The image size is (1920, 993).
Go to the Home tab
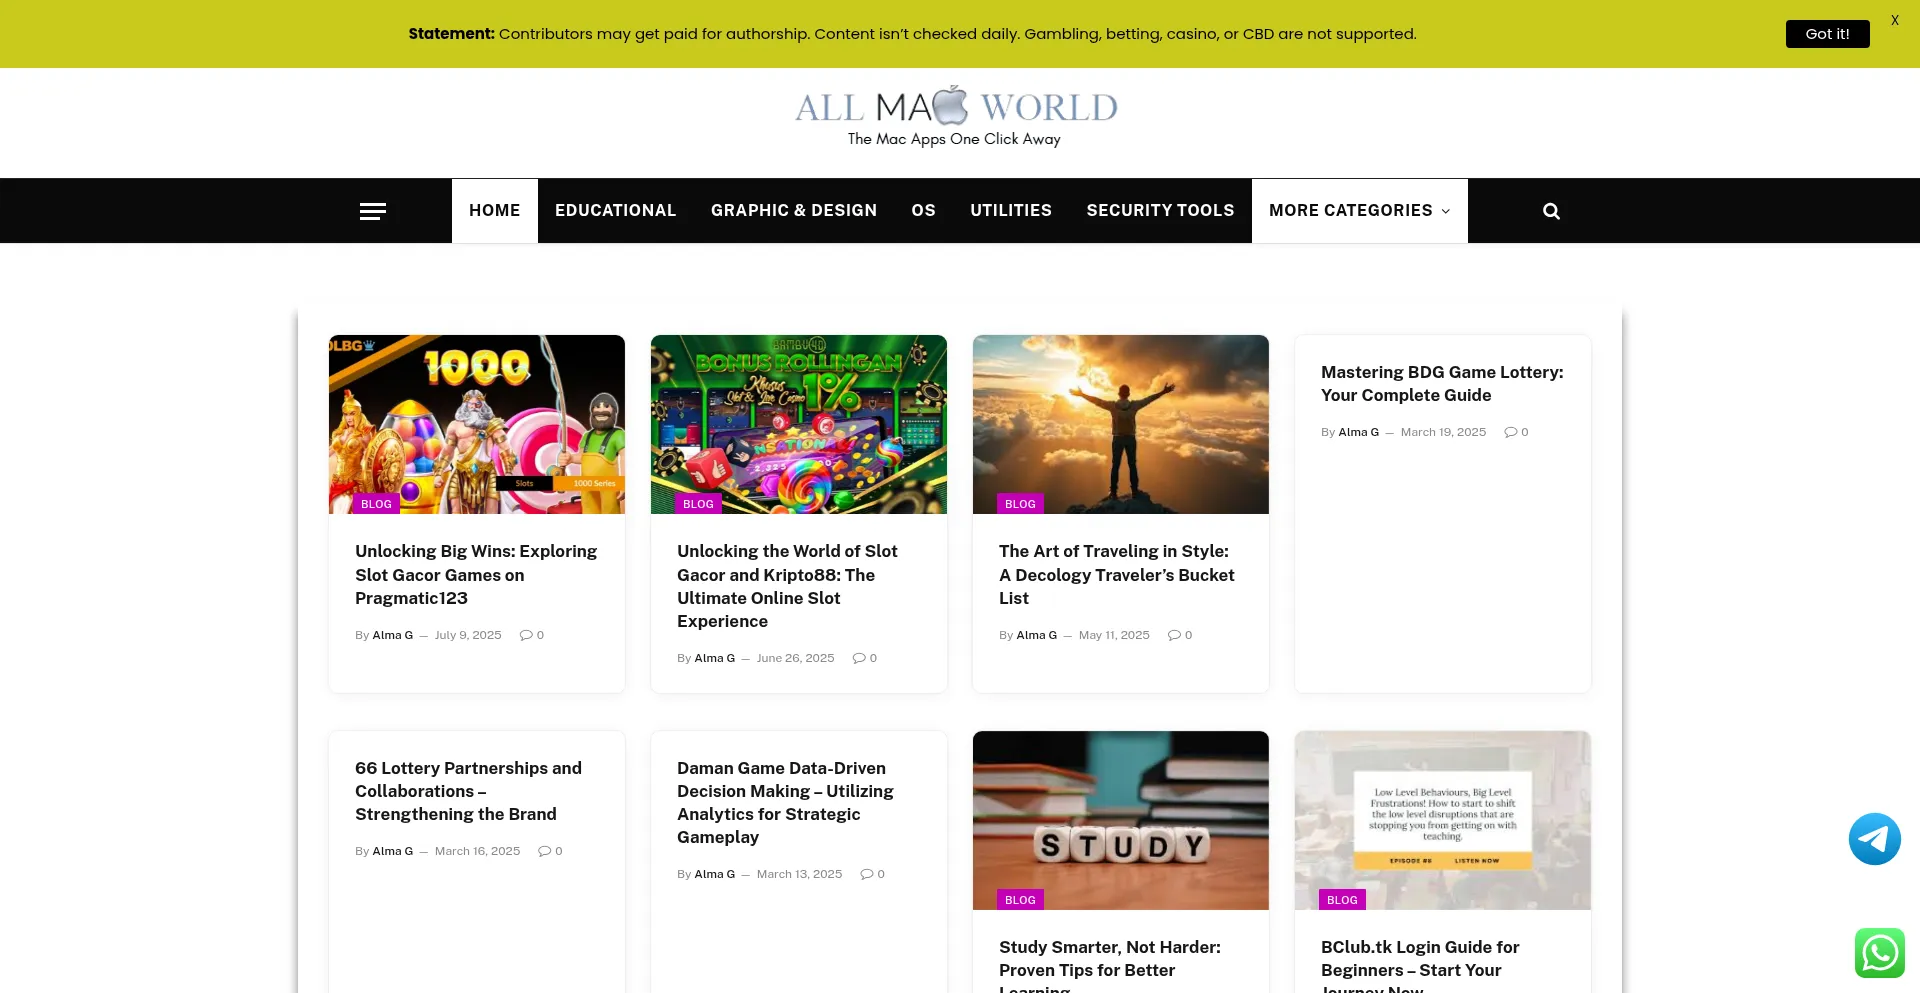tap(495, 211)
